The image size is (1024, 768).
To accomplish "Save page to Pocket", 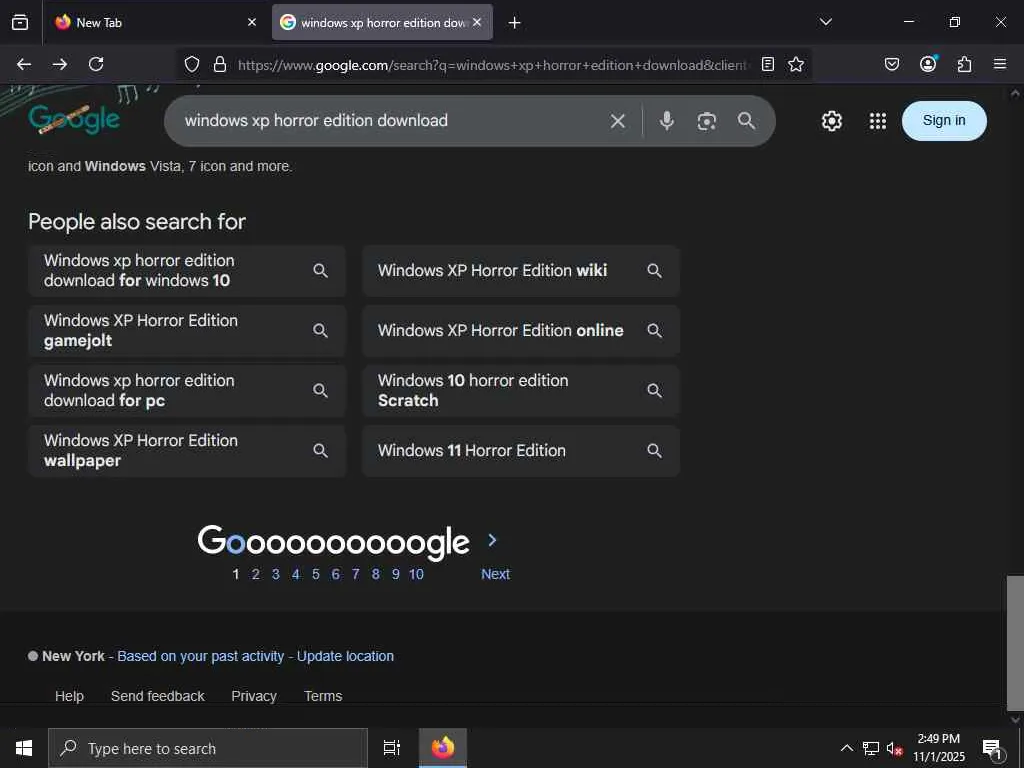I will coord(892,64).
